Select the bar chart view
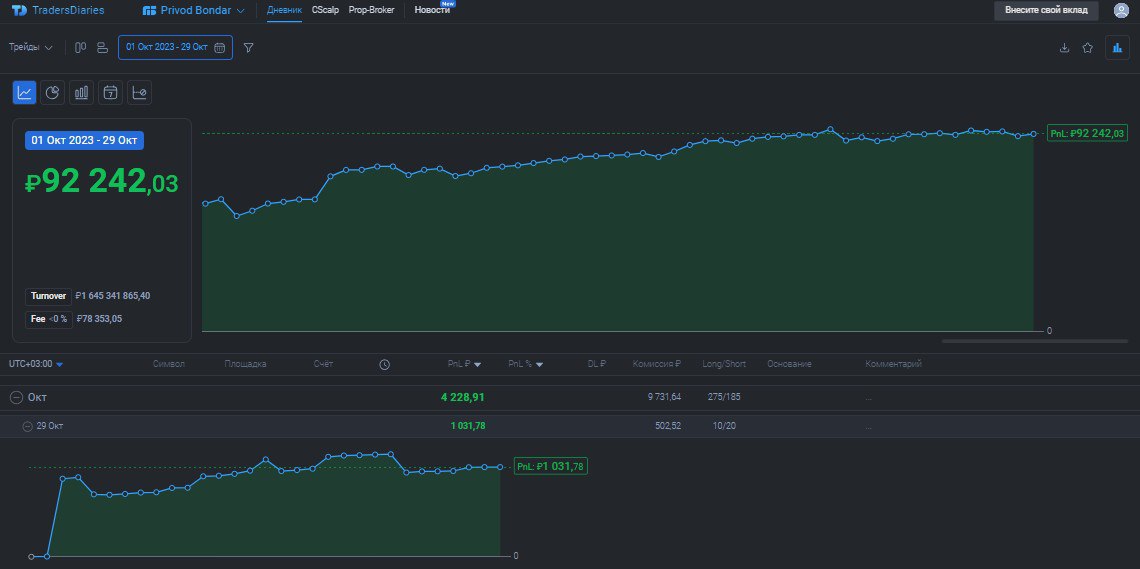 (81, 92)
